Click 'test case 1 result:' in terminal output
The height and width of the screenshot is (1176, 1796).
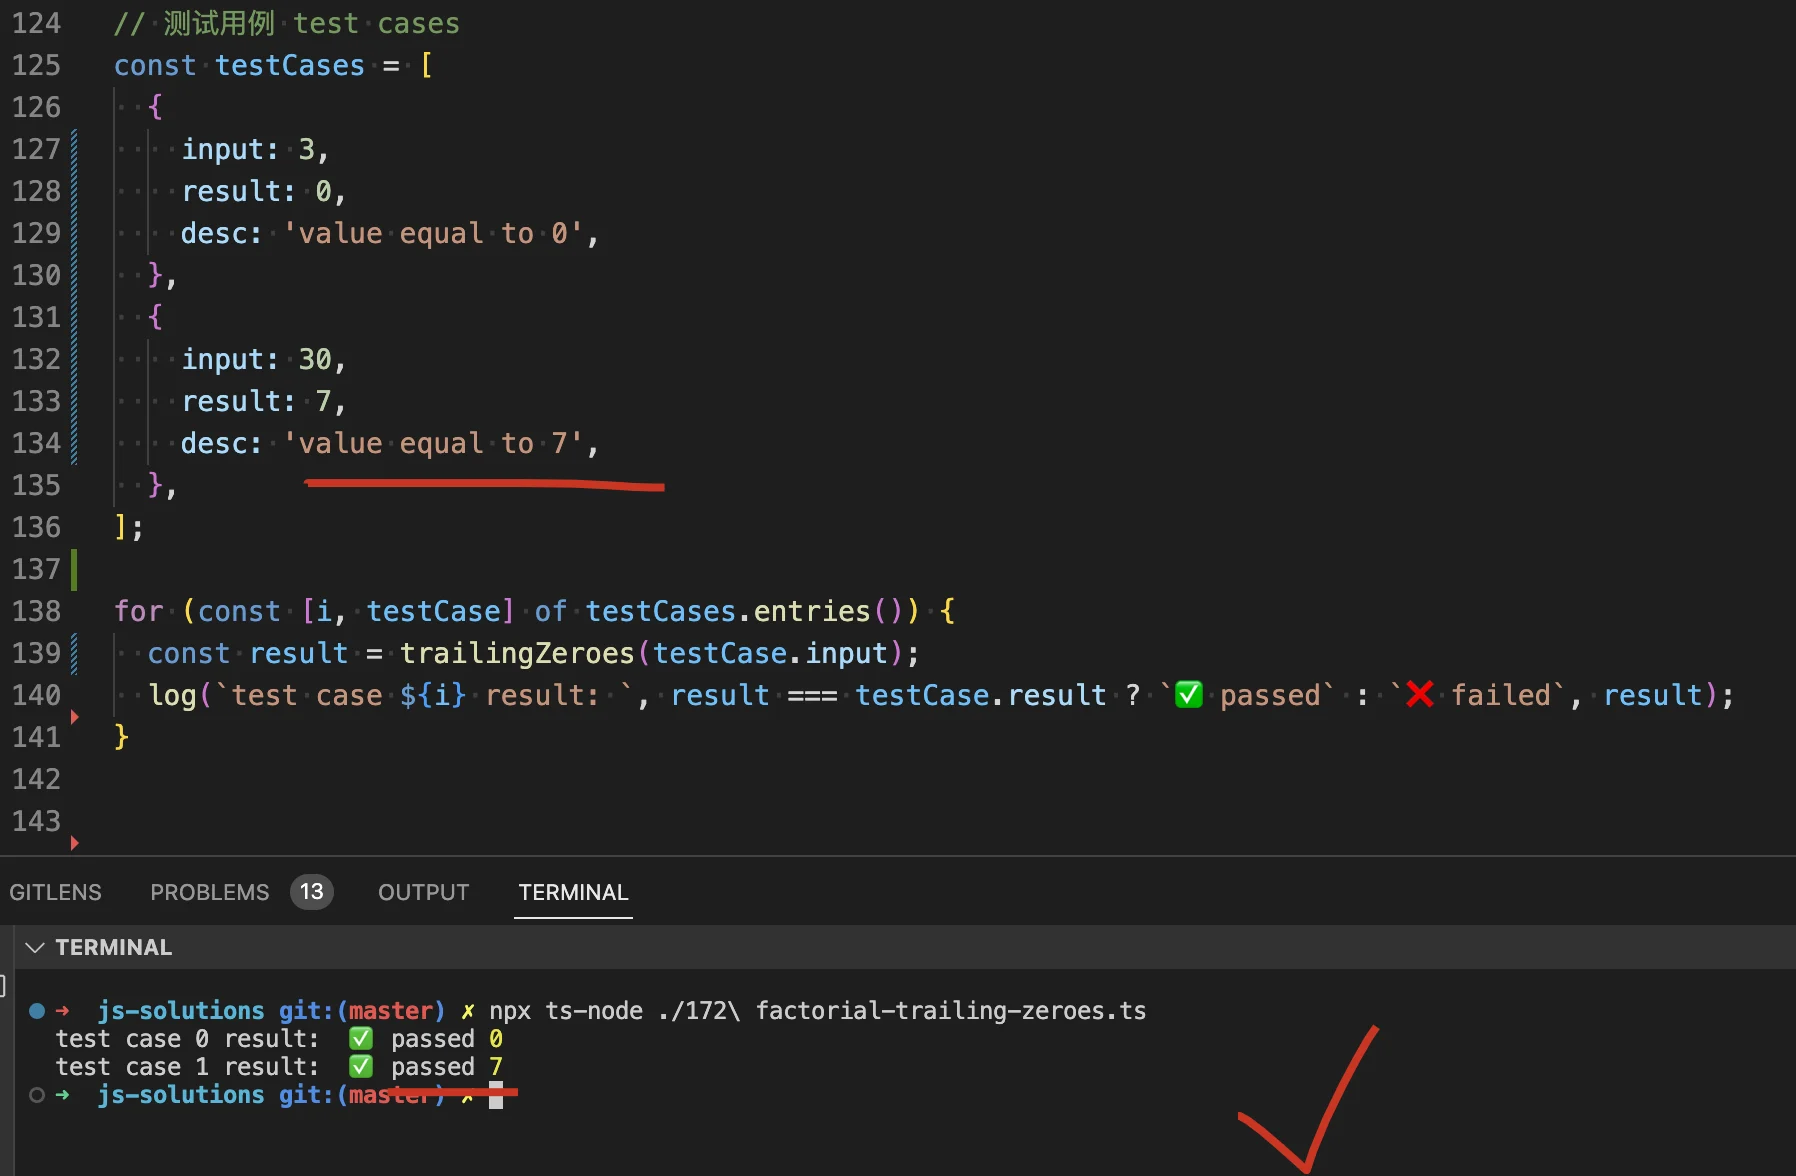pos(187,1067)
